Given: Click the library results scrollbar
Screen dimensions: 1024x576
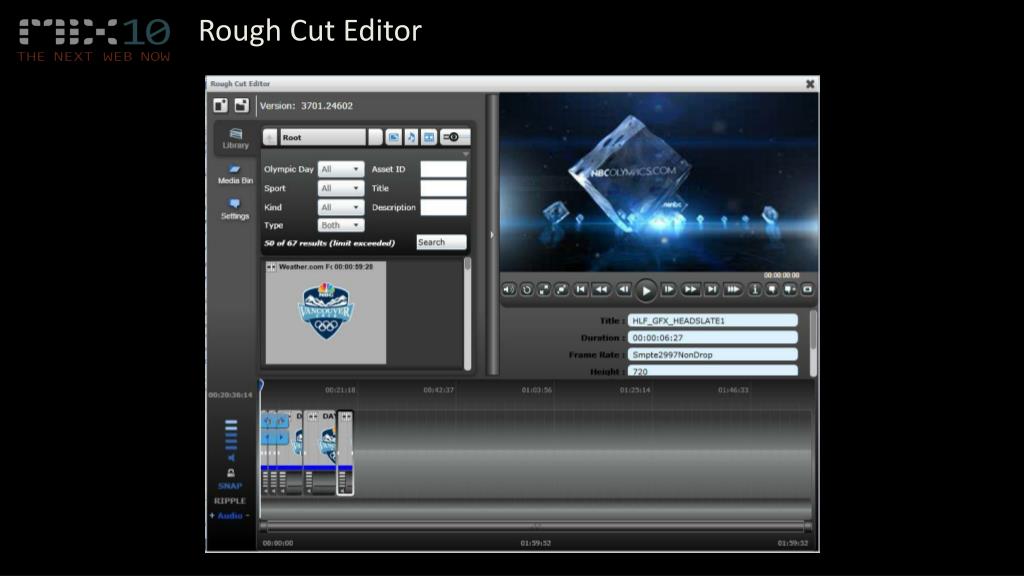Looking at the screenshot, I should point(467,313).
